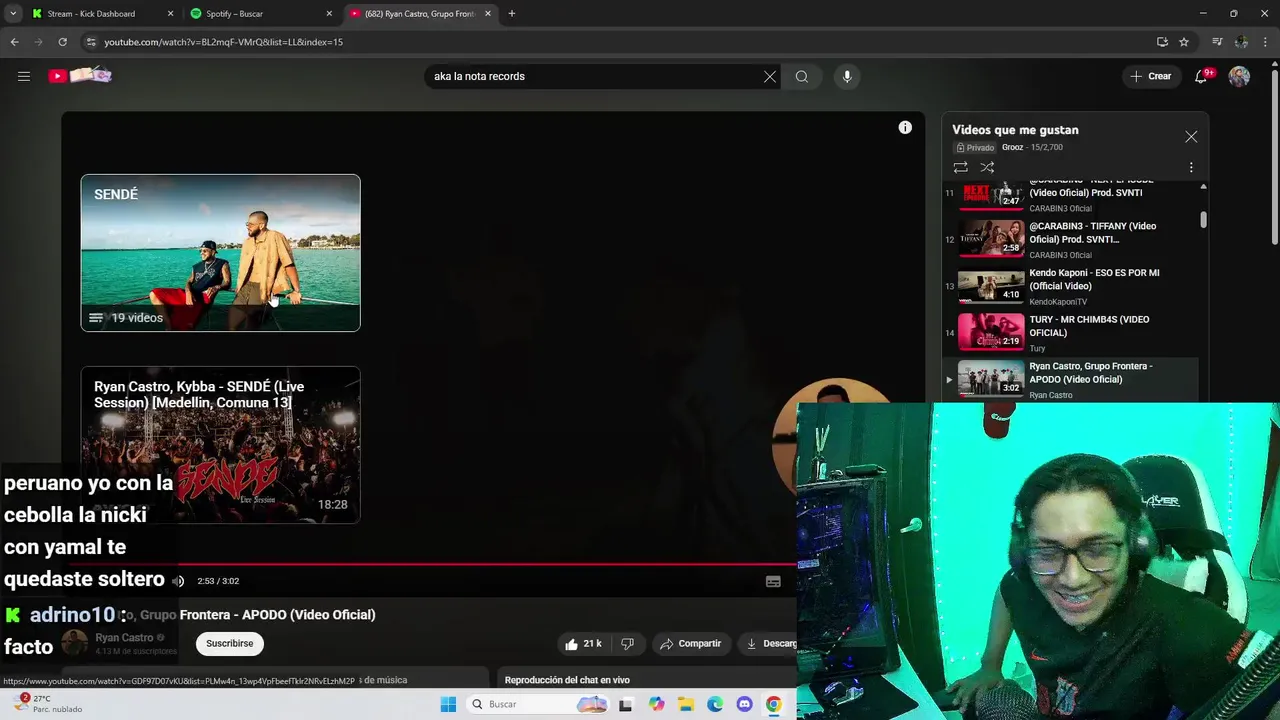Select current APODO video in playlist

[x=1071, y=380]
